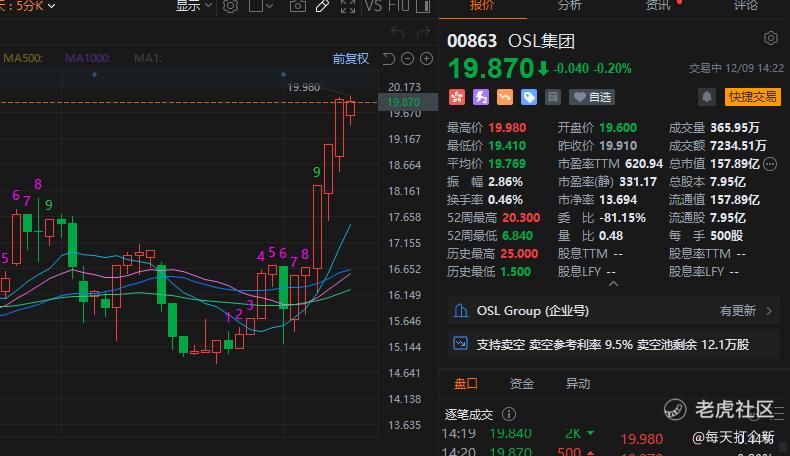The width and height of the screenshot is (790, 456).
Task: Select the 异动 unusual activity tab
Action: click(577, 383)
